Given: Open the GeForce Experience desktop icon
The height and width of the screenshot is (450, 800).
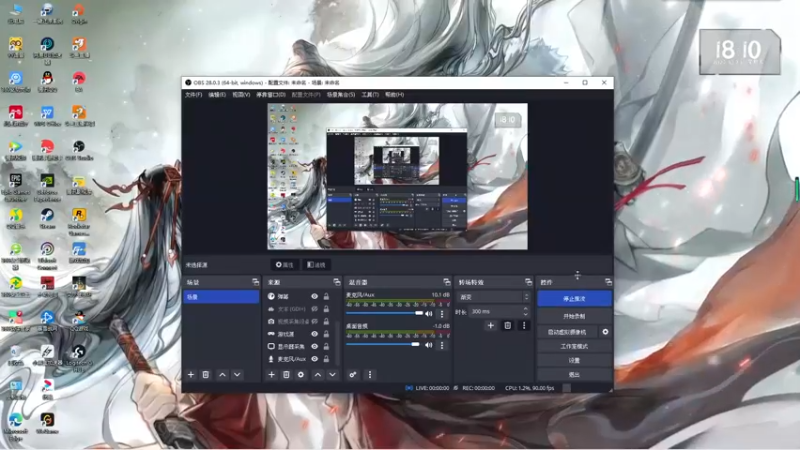Looking at the screenshot, I should point(47,187).
